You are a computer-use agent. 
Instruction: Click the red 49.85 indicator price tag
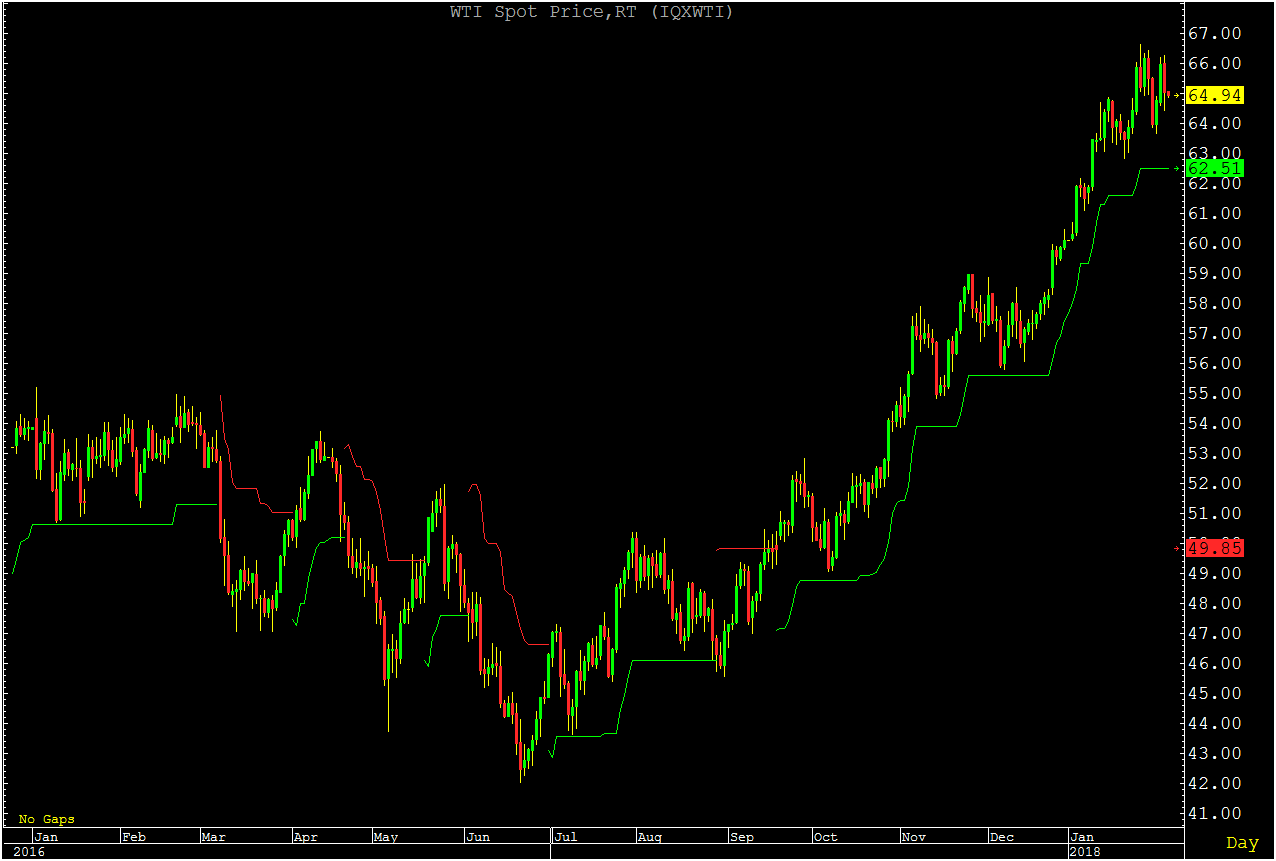pyautogui.click(x=1213, y=548)
